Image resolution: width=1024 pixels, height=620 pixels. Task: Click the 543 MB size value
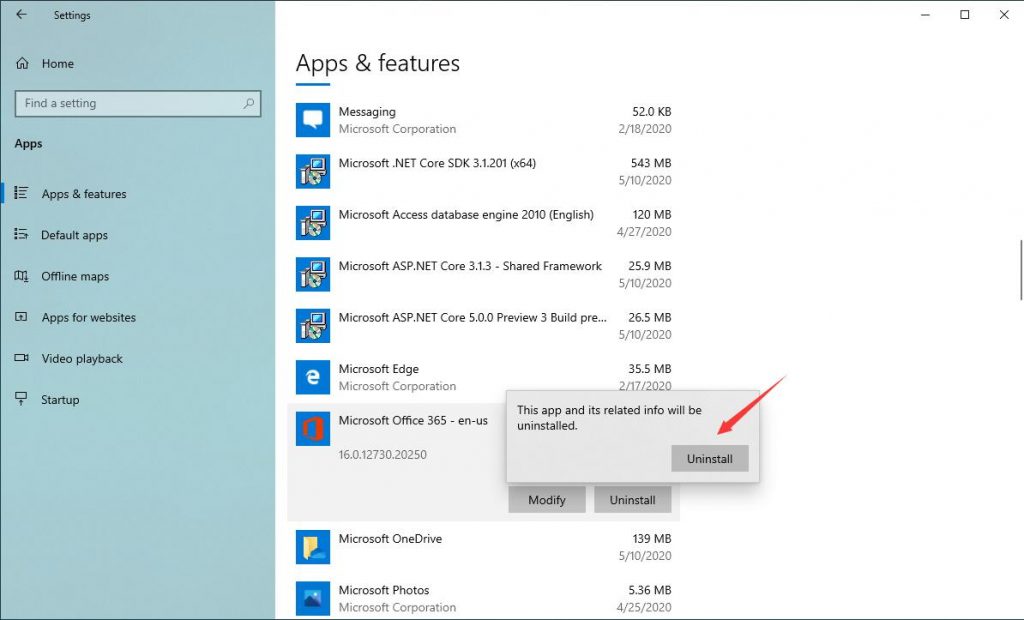tap(650, 163)
